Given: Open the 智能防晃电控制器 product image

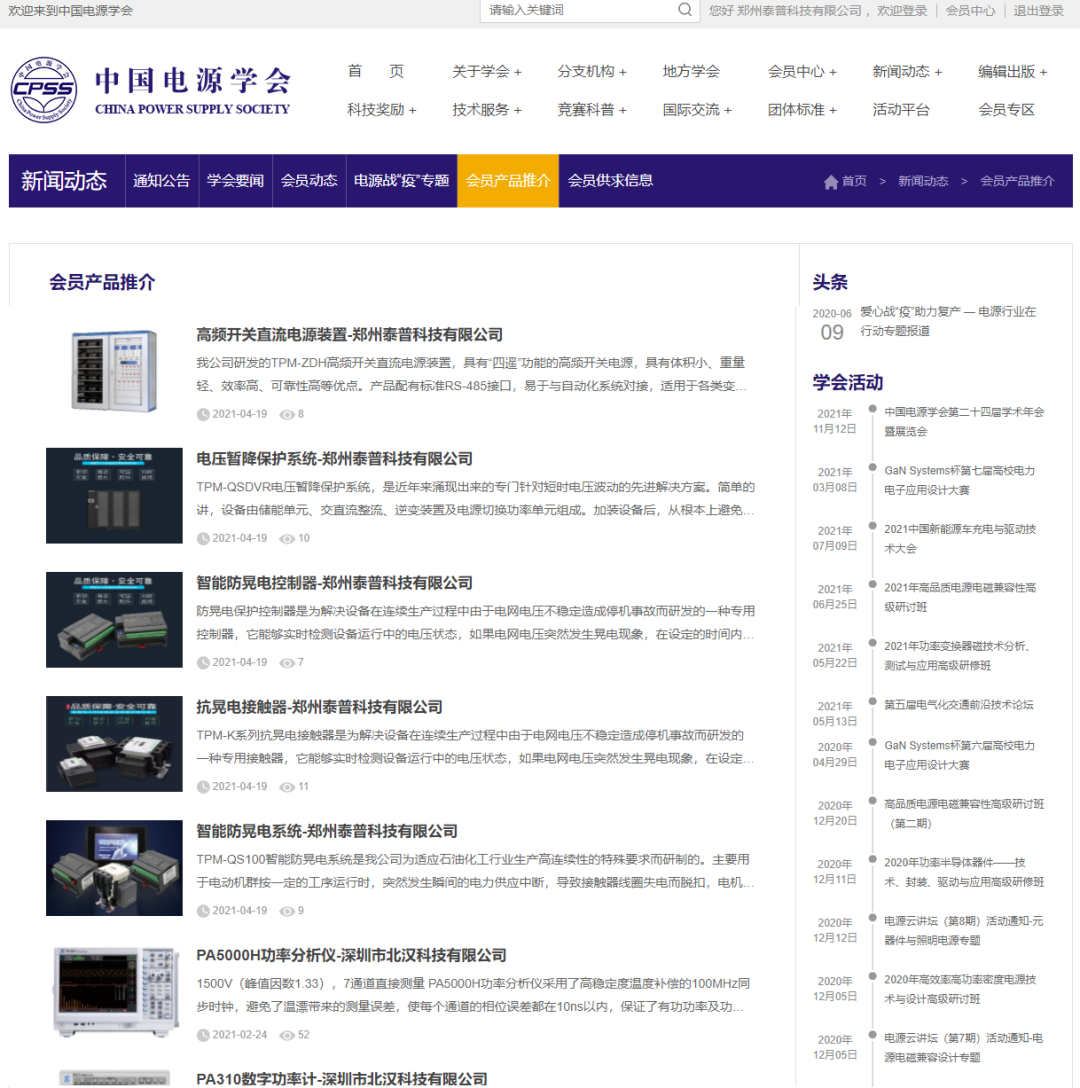Looking at the screenshot, I should (114, 620).
